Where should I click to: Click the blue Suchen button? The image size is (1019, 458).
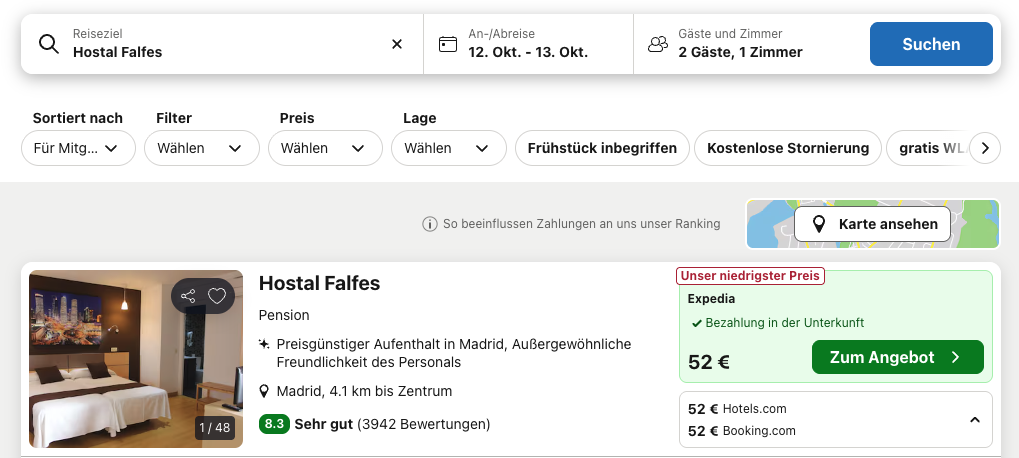tap(931, 44)
